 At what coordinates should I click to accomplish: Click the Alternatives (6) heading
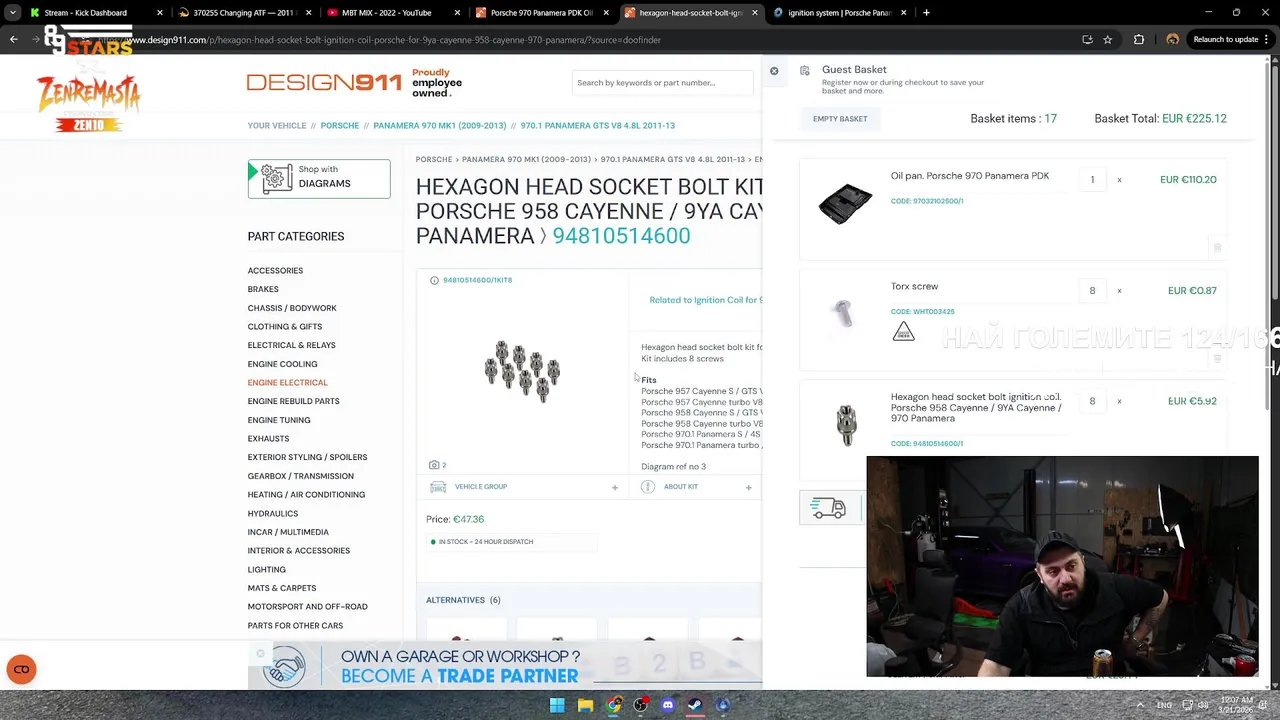tap(463, 600)
